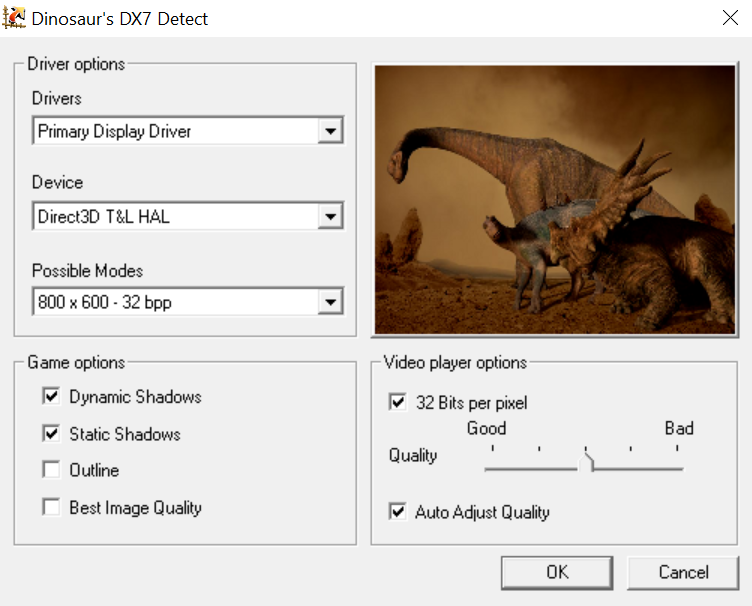Enable the Outline checkbox
Viewport: 752px width, 606px height.
51,470
